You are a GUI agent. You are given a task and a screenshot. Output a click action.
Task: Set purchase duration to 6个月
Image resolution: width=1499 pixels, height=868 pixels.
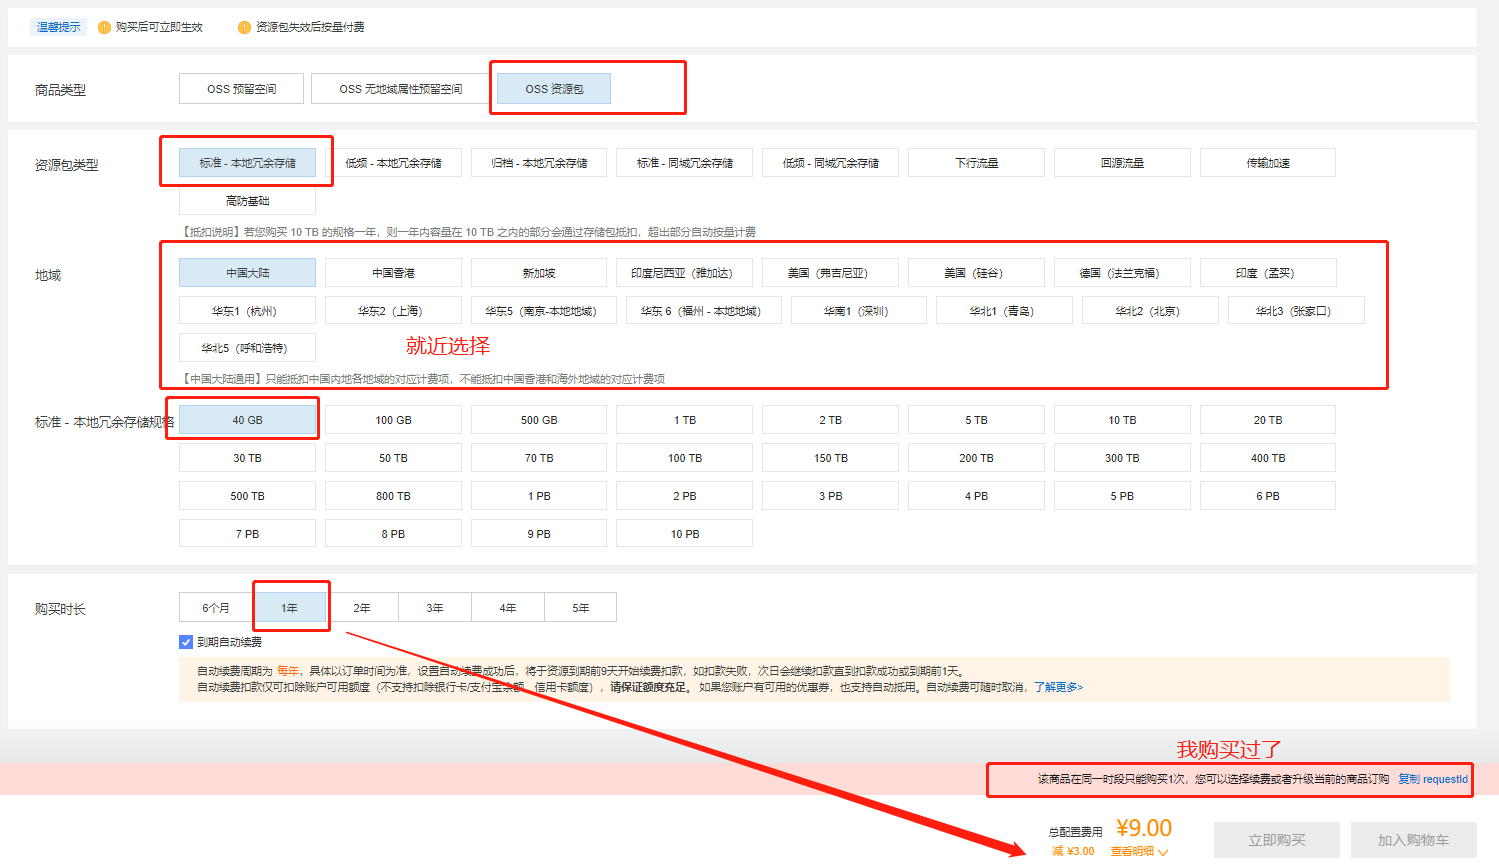216,608
